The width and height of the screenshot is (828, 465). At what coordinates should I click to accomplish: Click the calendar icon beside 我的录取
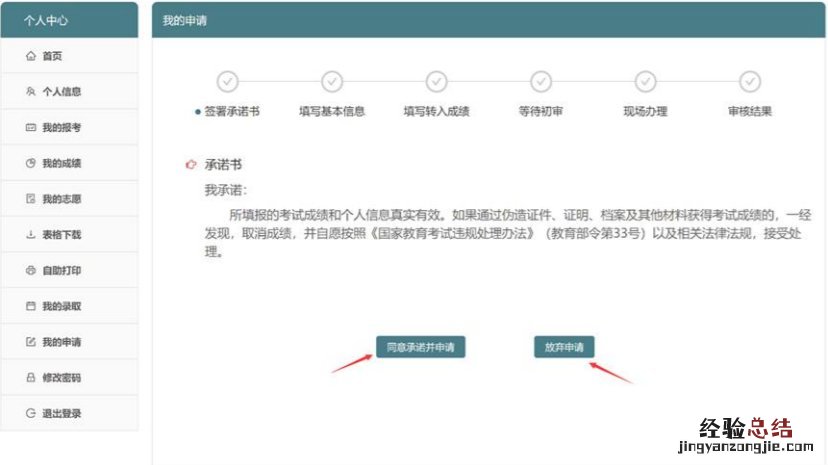pyautogui.click(x=31, y=306)
